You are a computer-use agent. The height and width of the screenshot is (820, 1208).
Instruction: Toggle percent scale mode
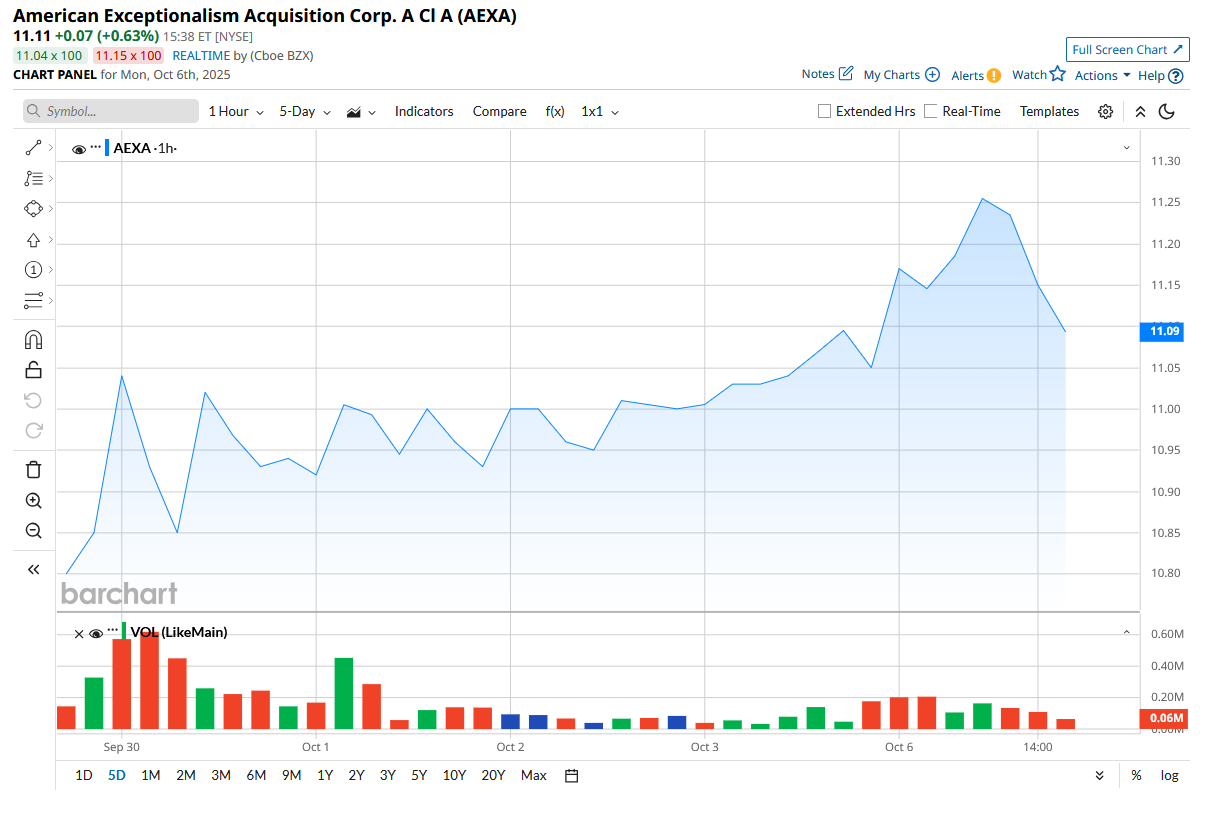tap(1137, 775)
